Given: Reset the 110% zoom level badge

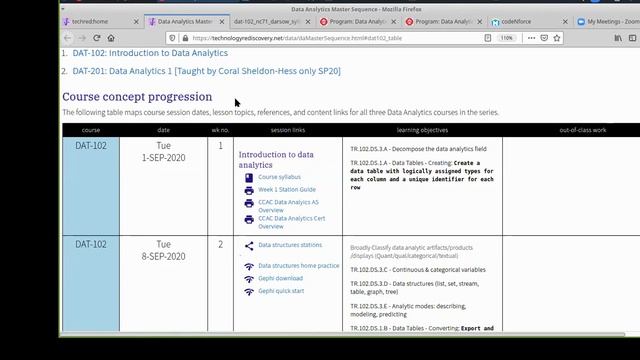Looking at the screenshot, I should (507, 38).
